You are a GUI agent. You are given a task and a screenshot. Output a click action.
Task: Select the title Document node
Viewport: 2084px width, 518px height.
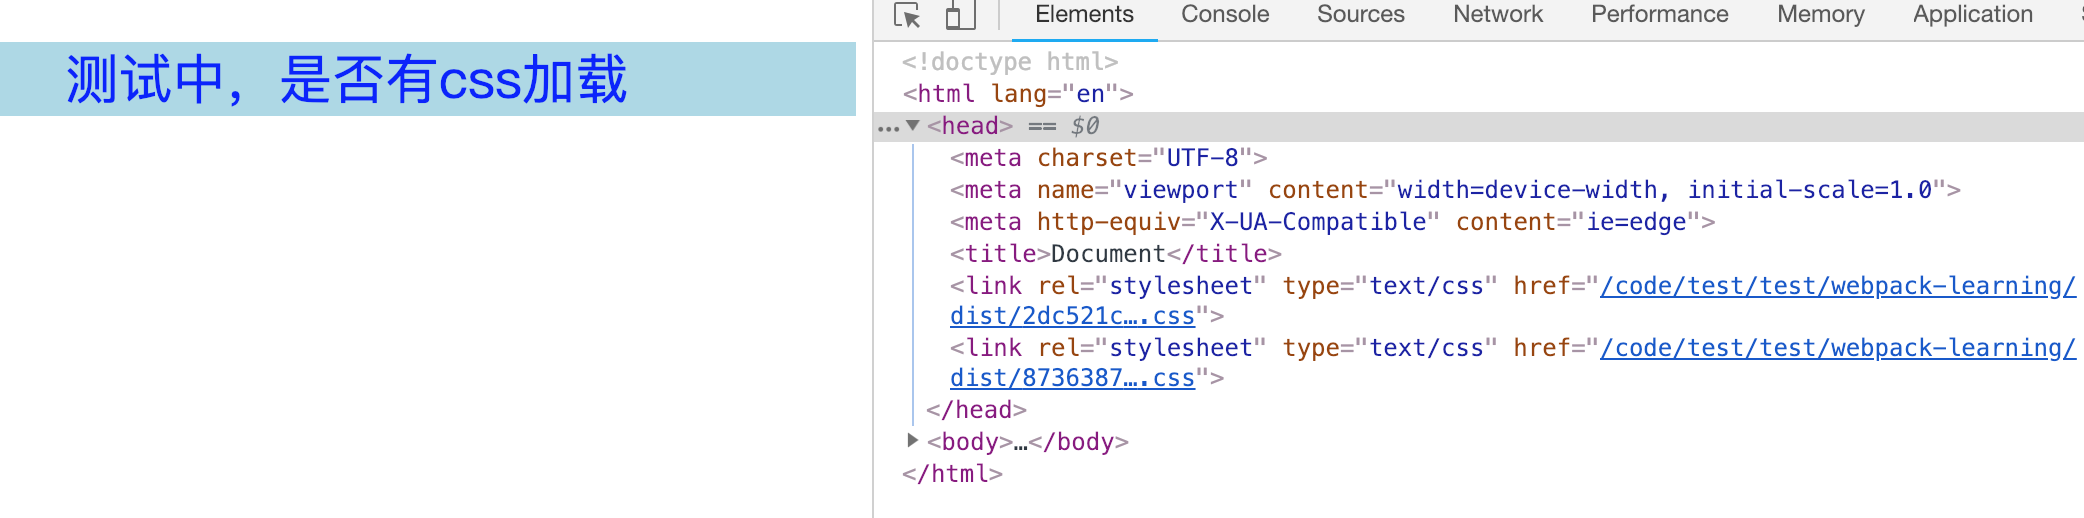click(x=1115, y=254)
